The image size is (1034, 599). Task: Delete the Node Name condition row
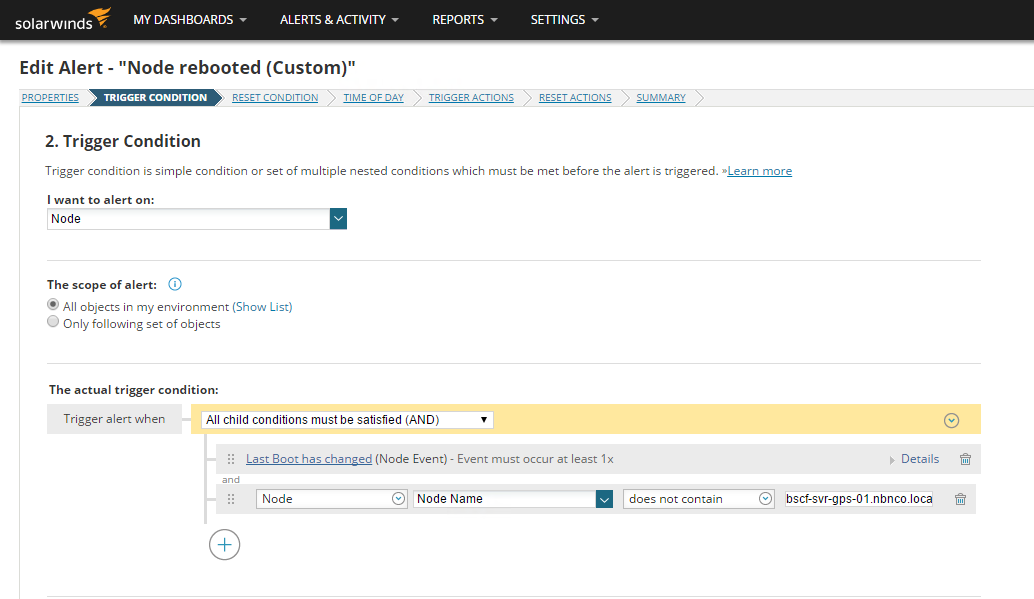960,499
